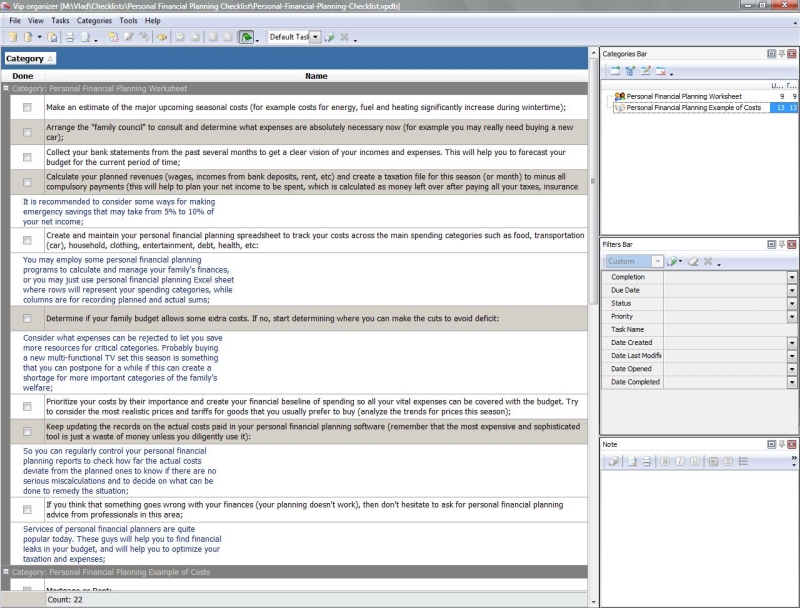Open the Default Task view dropdown
Viewport: 800px width, 608px height.
tap(315, 37)
